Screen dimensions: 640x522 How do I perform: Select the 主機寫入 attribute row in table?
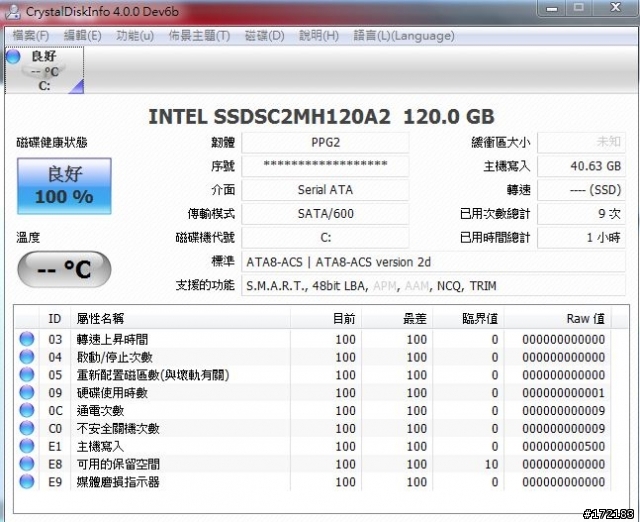[313, 446]
